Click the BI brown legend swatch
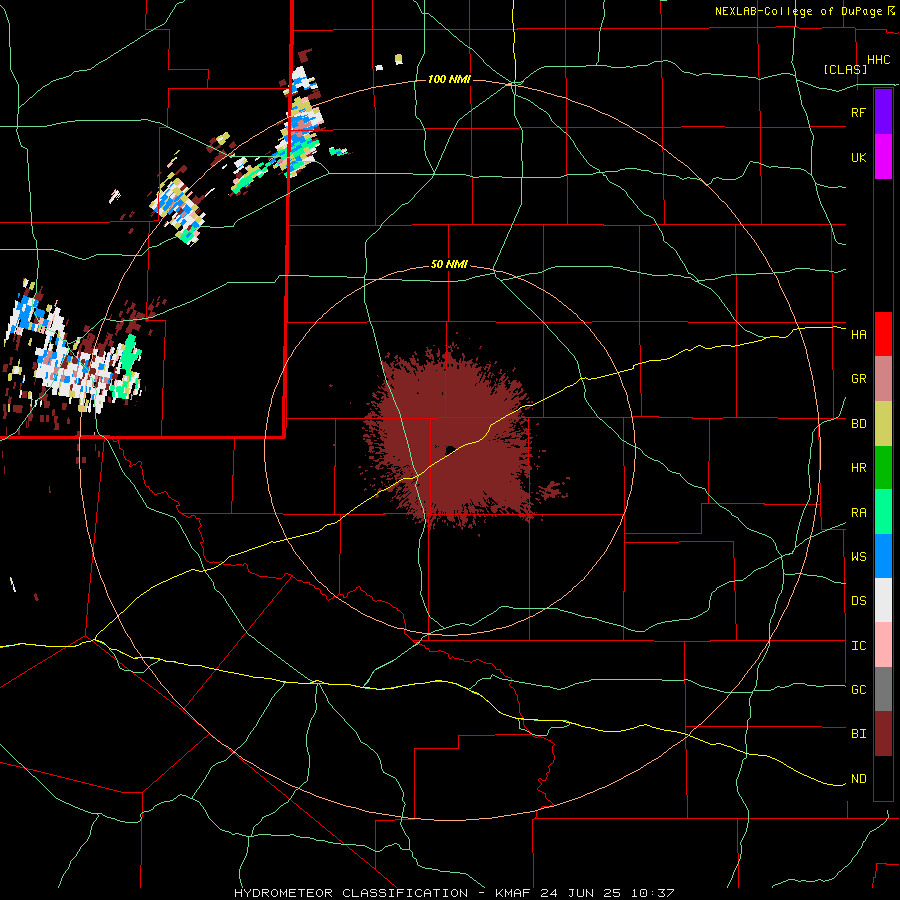The width and height of the screenshot is (900, 900). pyautogui.click(x=883, y=734)
